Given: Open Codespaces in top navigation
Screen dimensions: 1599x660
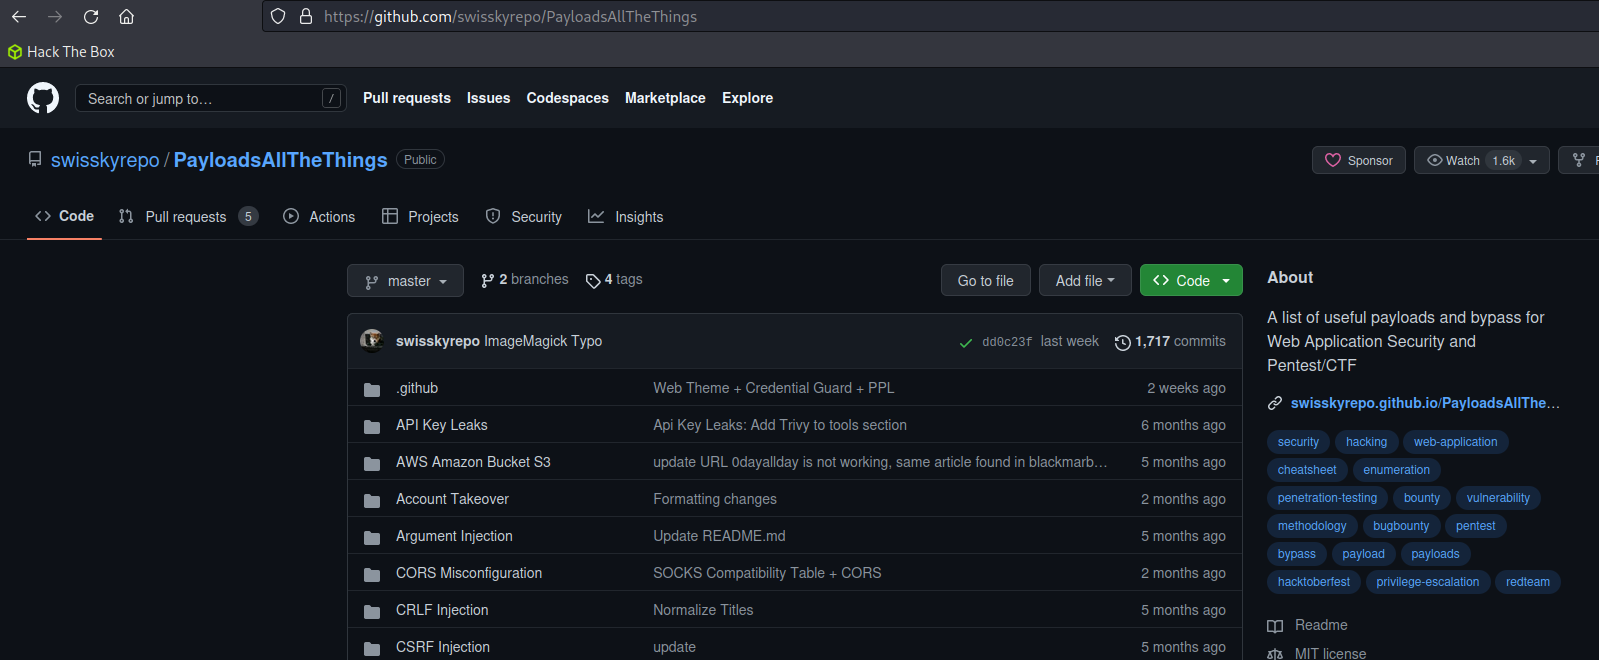Looking at the screenshot, I should pos(567,98).
